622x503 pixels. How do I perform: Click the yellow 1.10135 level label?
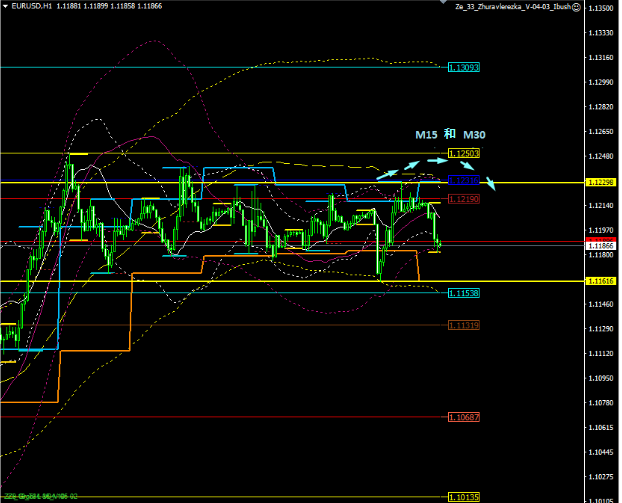click(464, 496)
